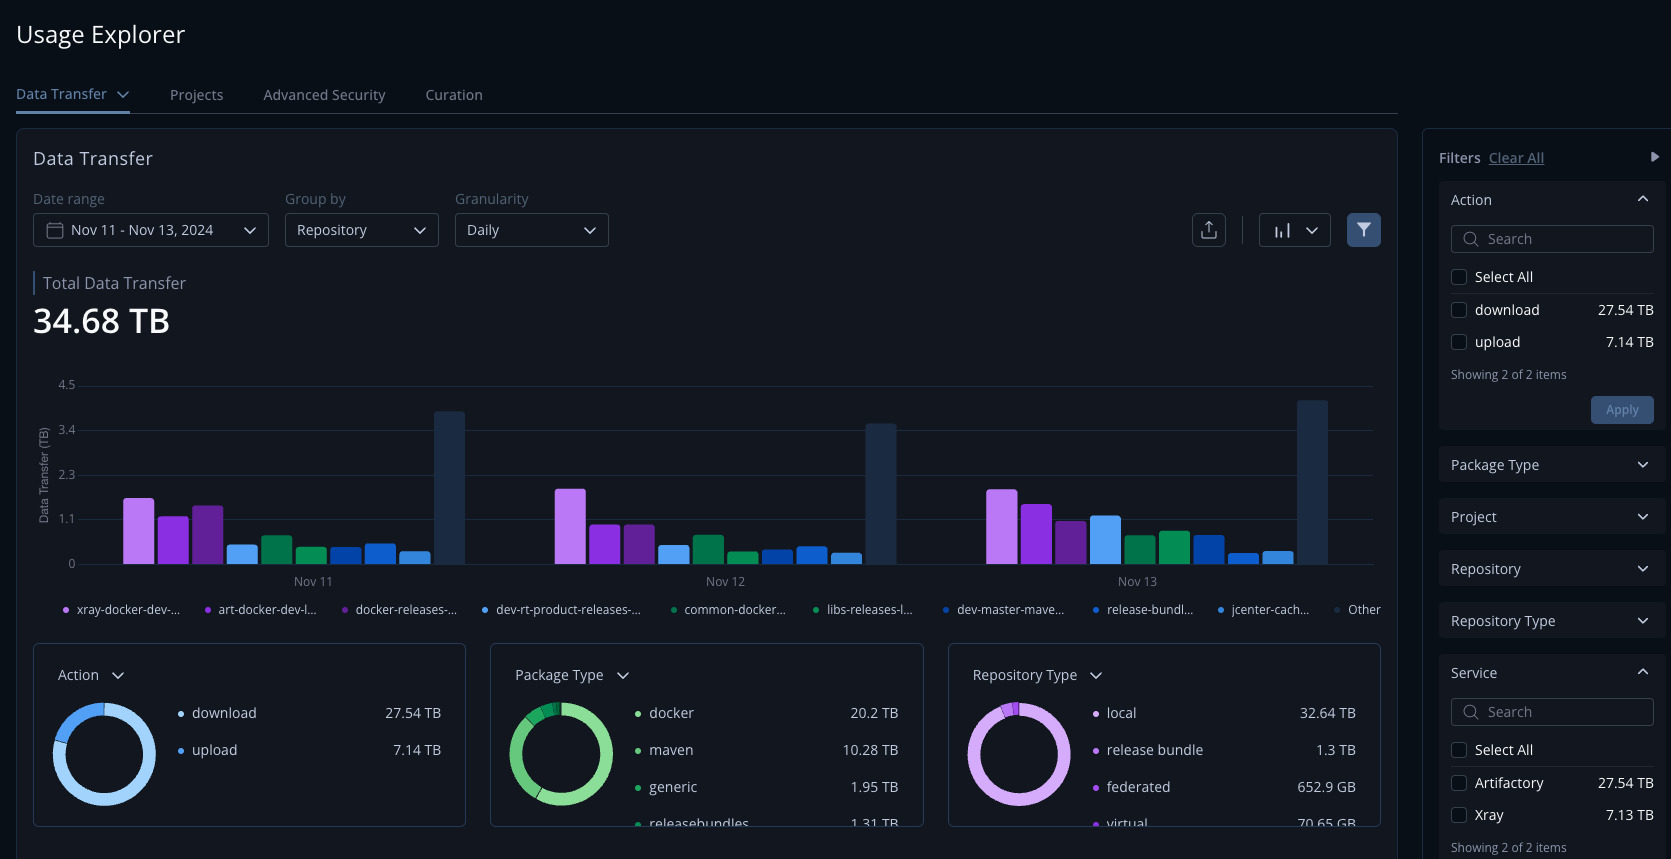
Task: Collapse the Action filter section chevron
Action: [x=1642, y=200]
